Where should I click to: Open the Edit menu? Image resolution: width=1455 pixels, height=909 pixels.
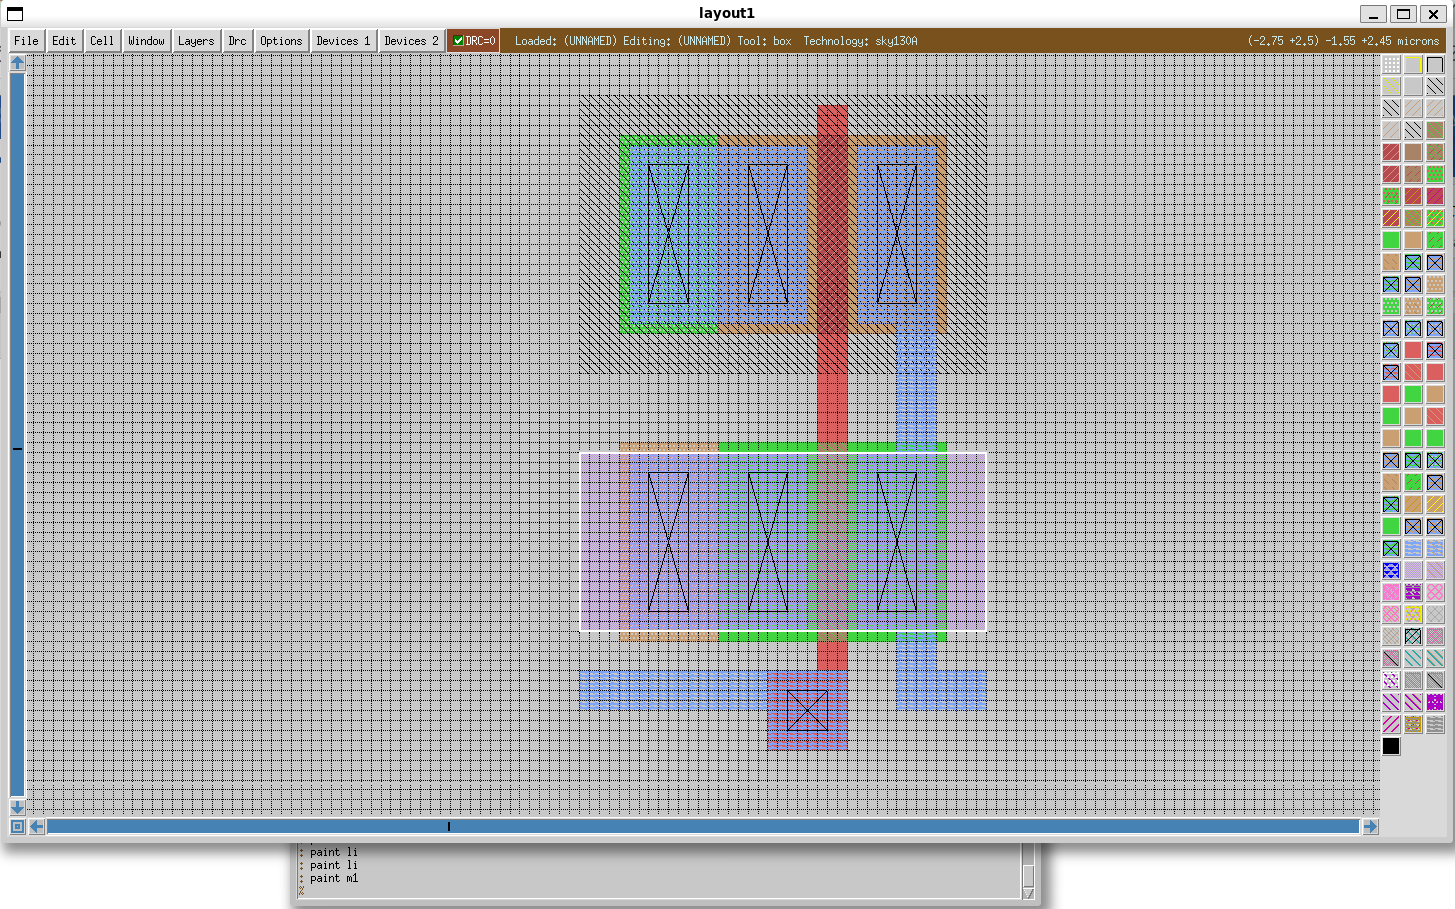pyautogui.click(x=64, y=41)
